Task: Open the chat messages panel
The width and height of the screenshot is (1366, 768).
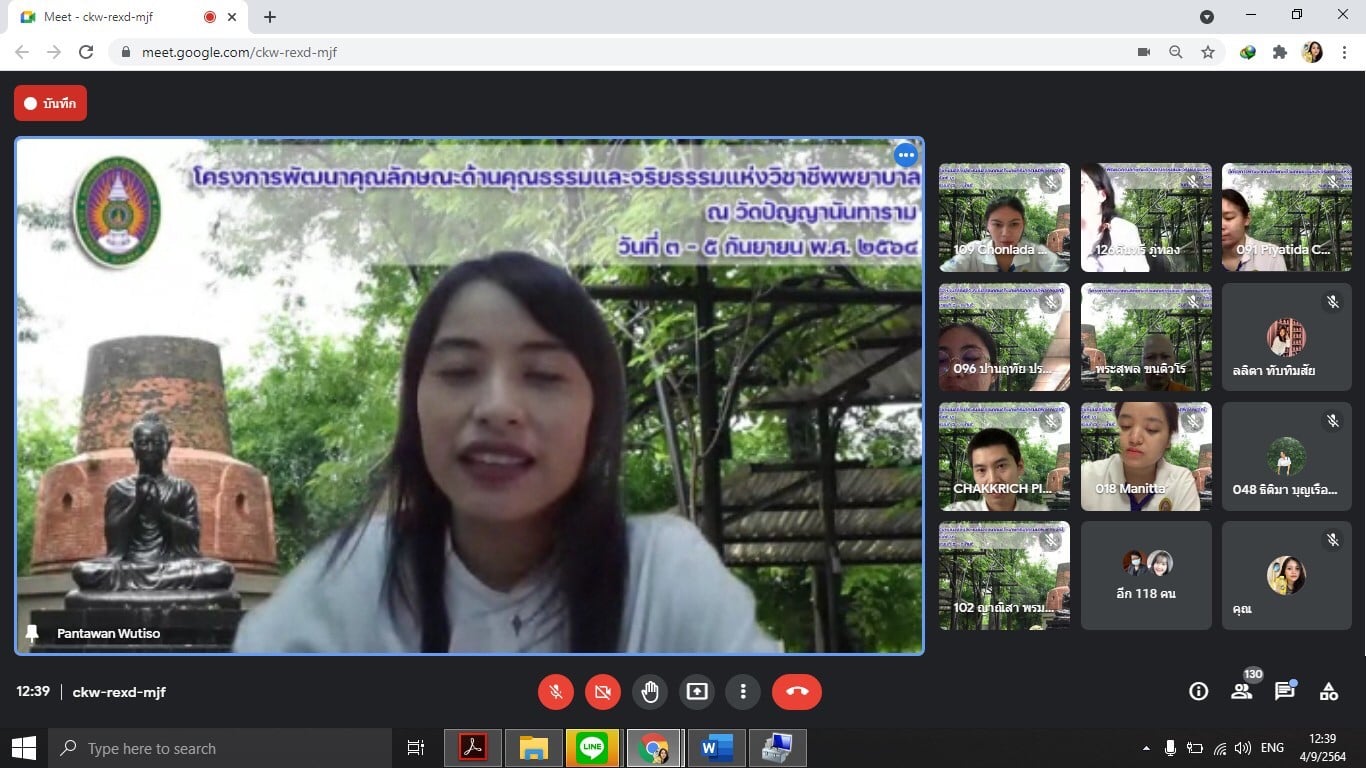Action: click(1285, 691)
